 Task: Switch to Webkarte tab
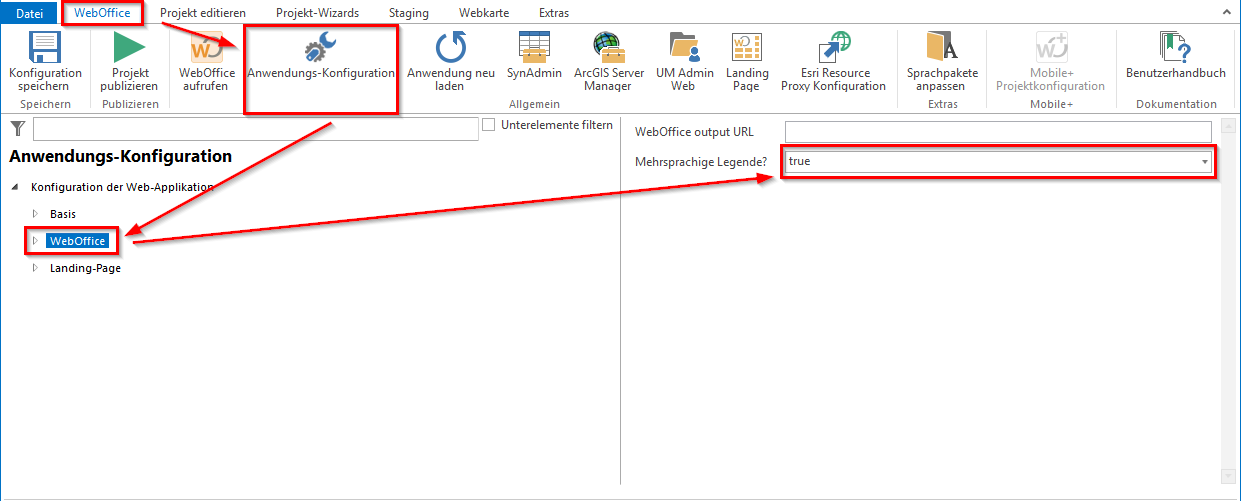click(483, 13)
